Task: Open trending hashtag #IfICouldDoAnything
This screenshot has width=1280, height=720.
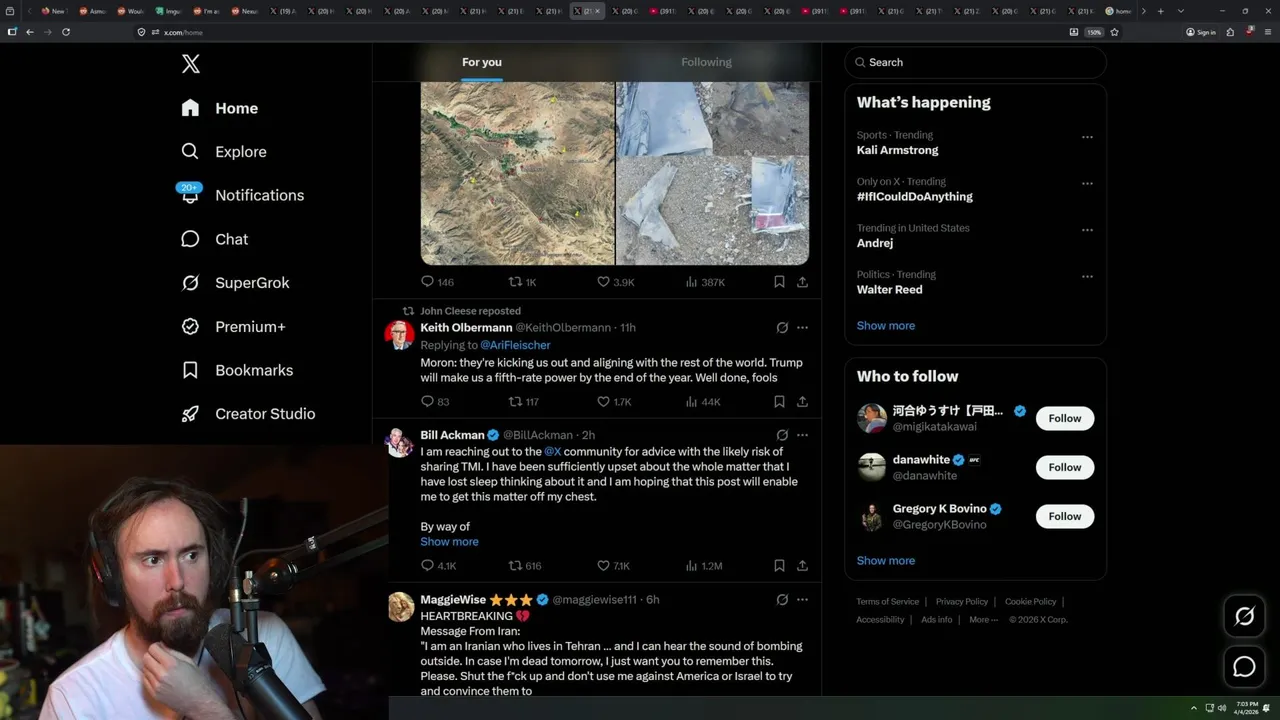Action: click(914, 196)
